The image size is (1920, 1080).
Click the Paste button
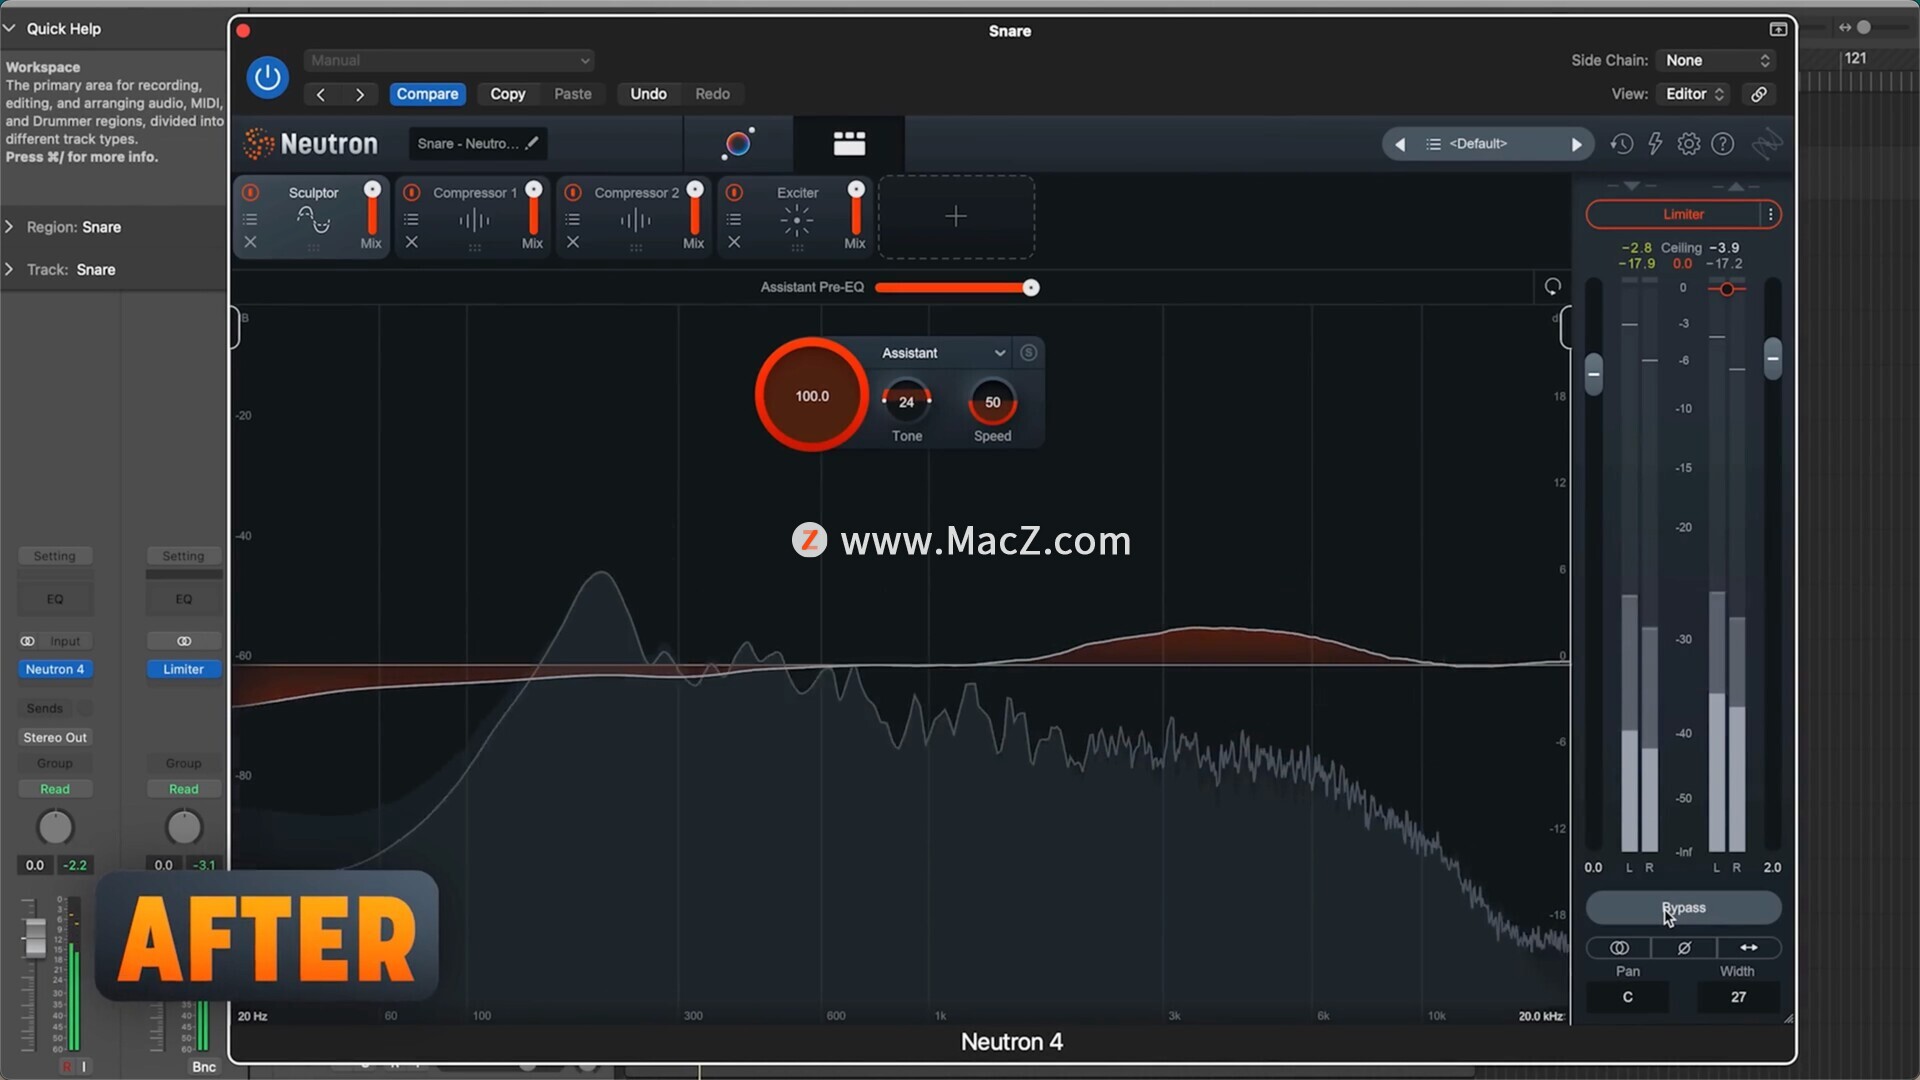tap(573, 94)
